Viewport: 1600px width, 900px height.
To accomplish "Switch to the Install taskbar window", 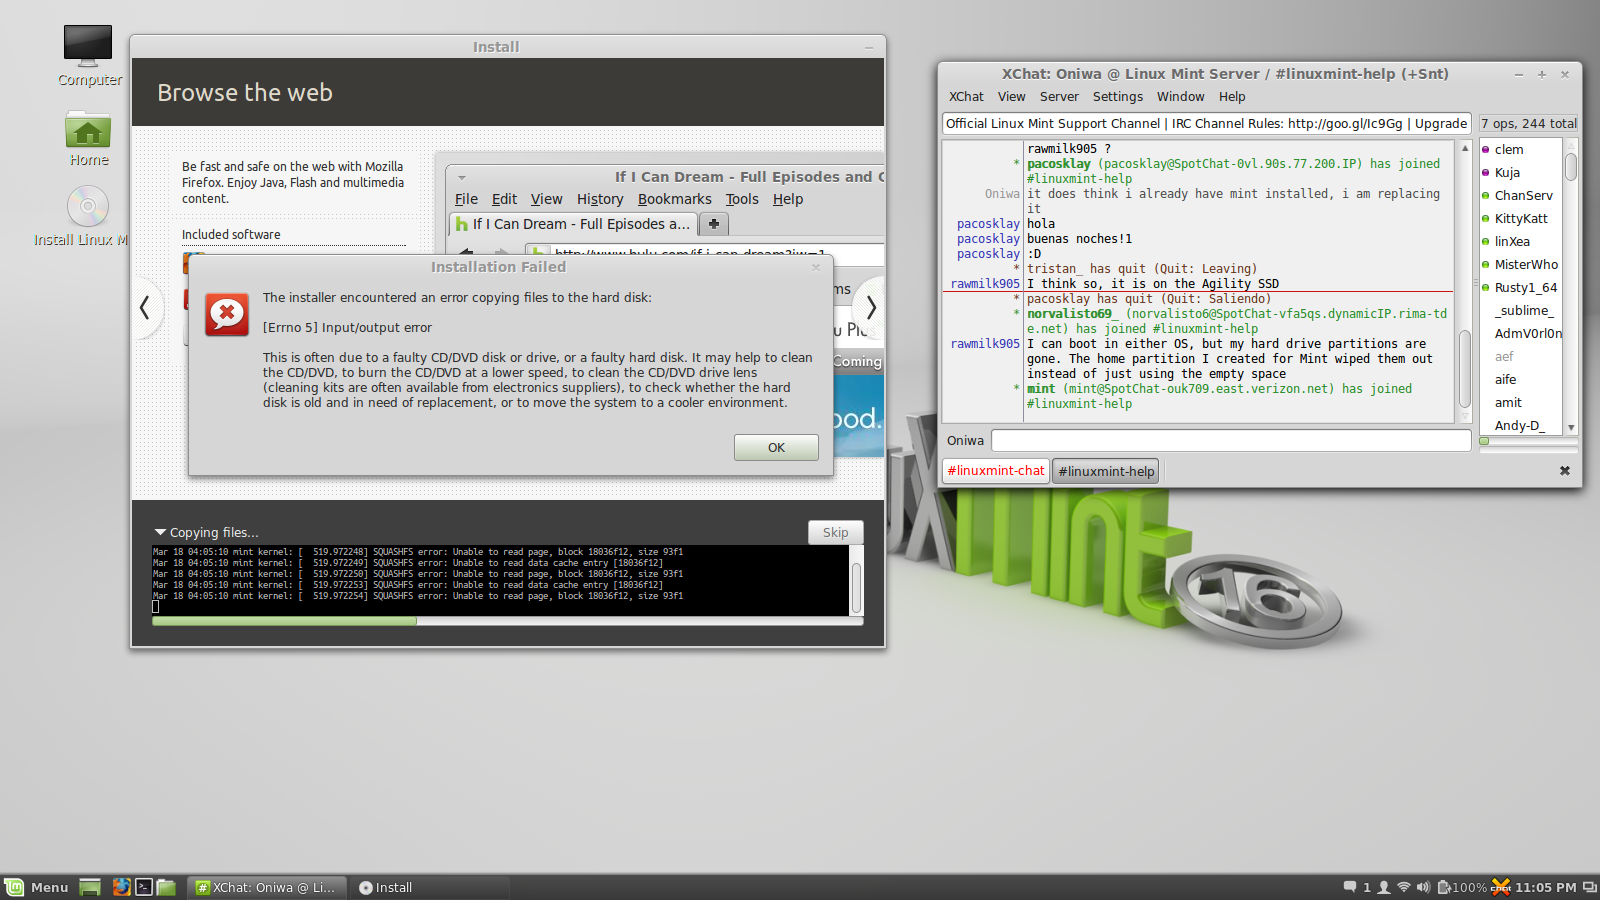I will 430,887.
